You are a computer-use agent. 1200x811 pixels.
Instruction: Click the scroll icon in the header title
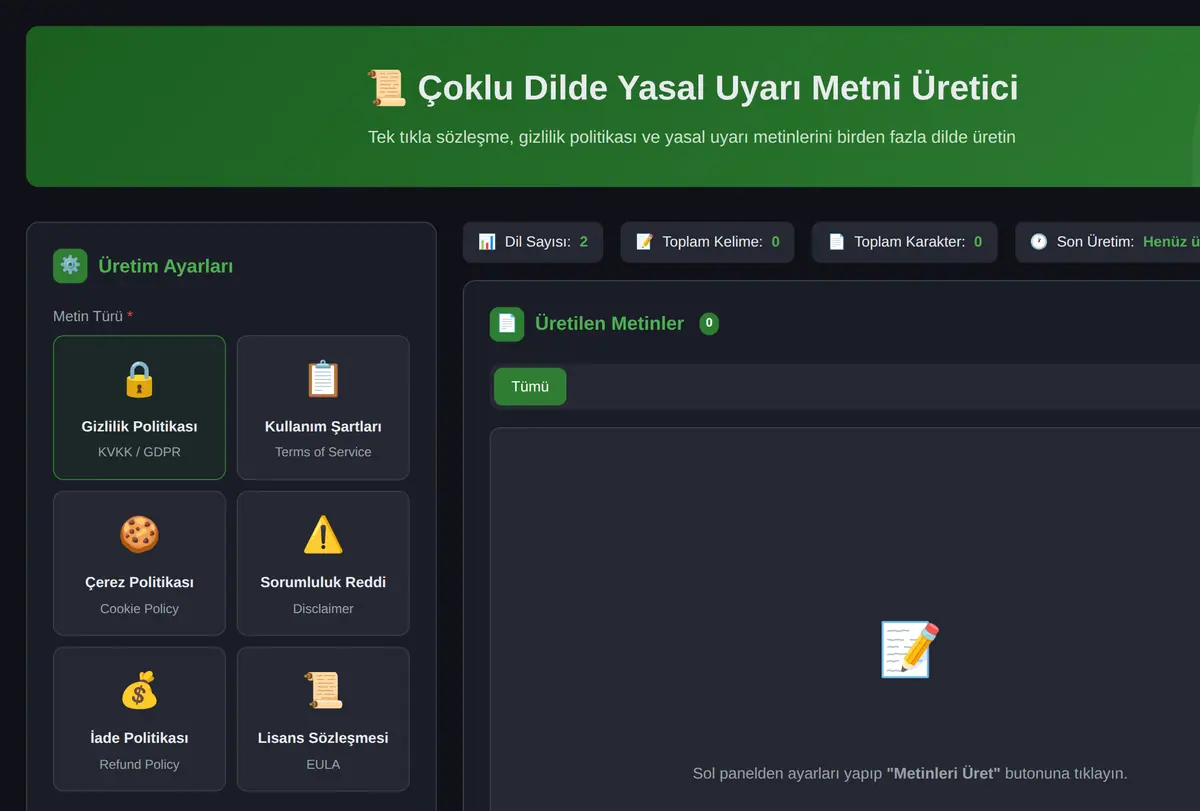click(x=386, y=88)
